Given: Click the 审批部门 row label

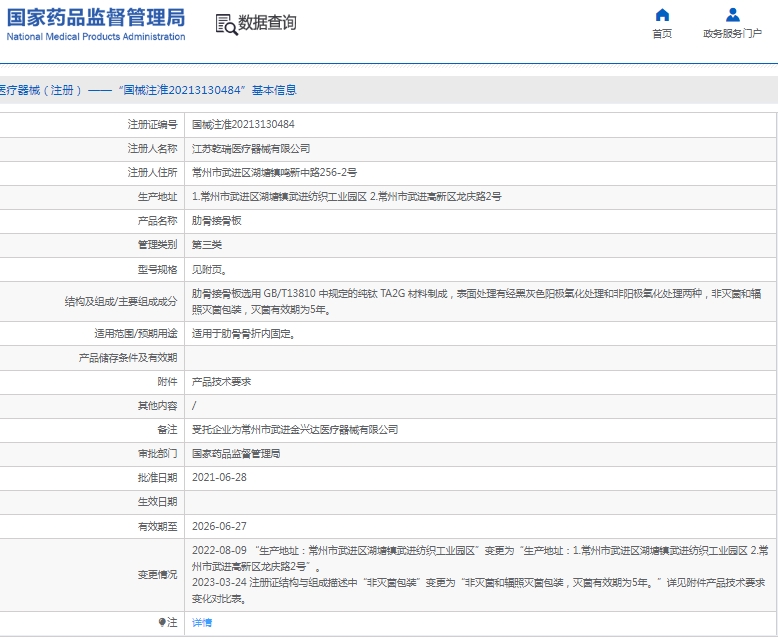Looking at the screenshot, I should tap(157, 453).
